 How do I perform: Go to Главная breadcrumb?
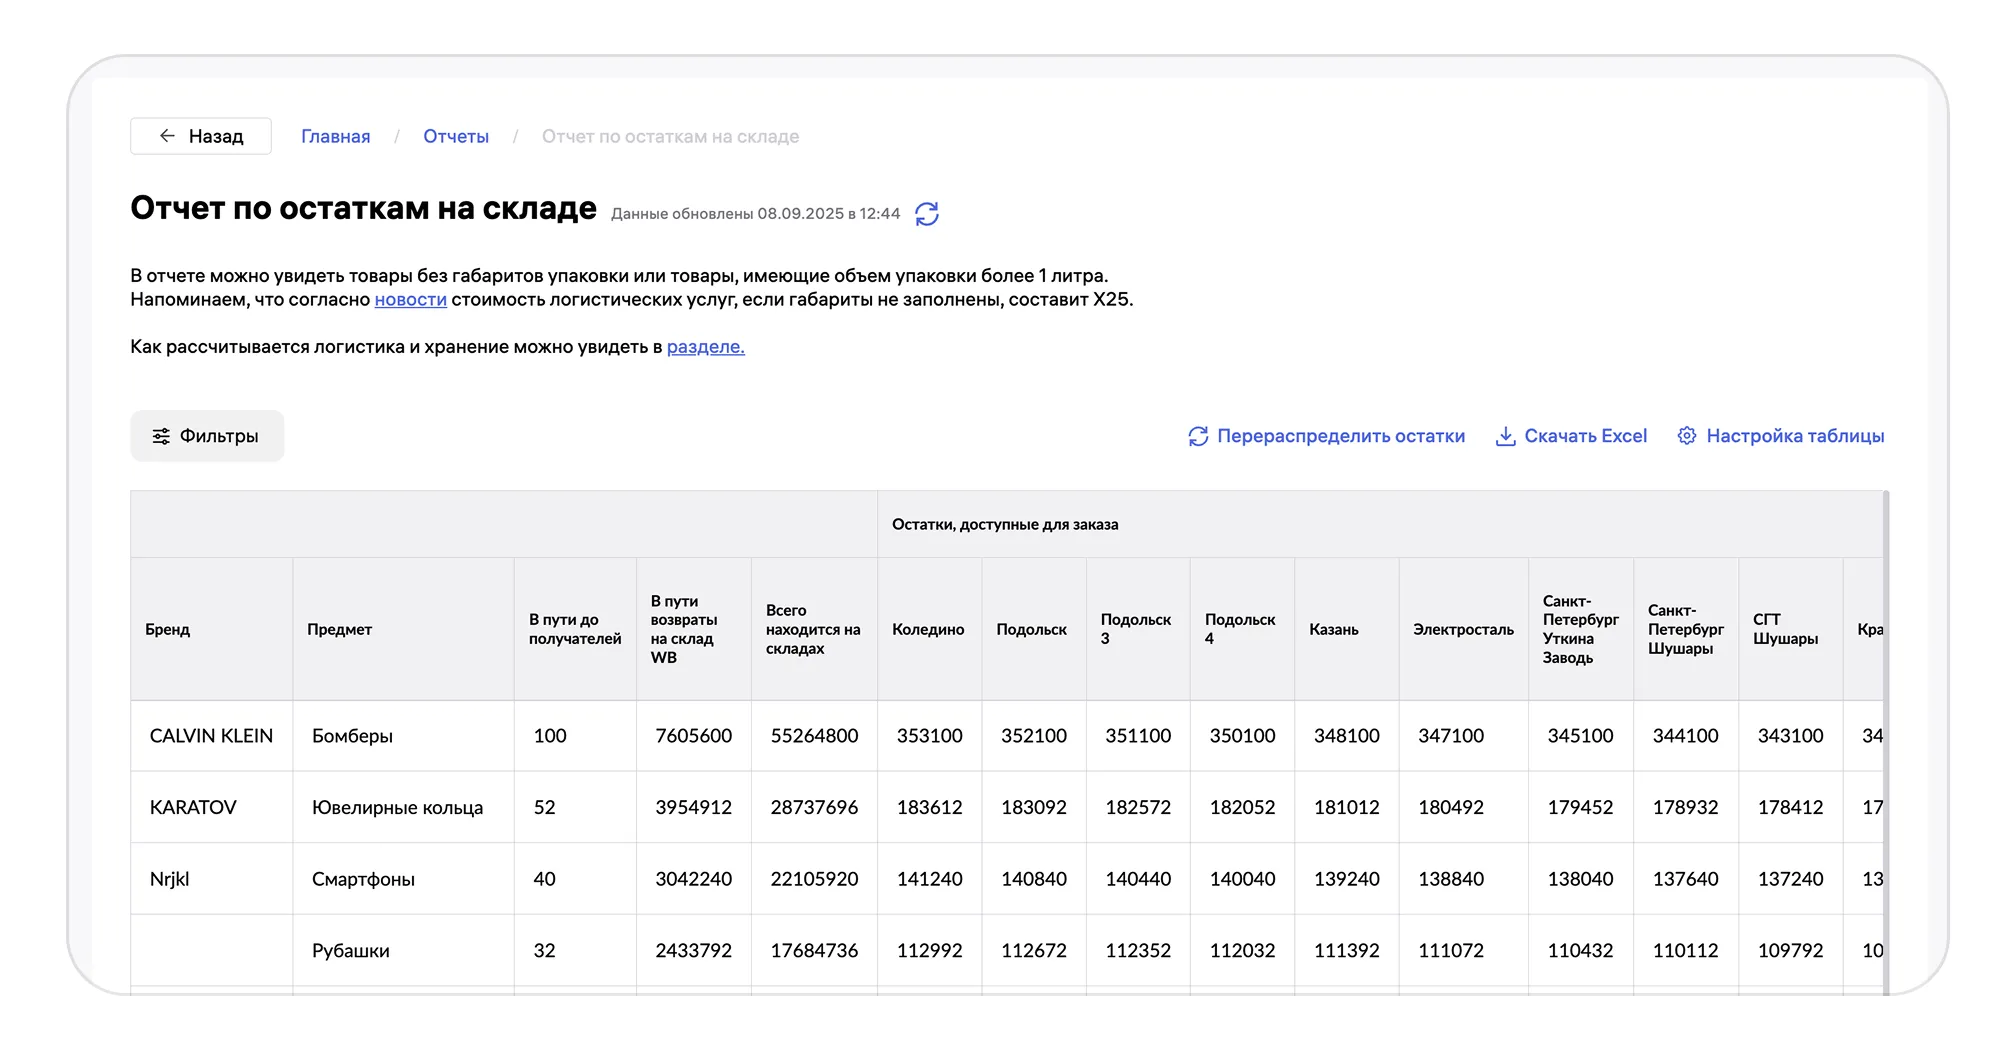335,136
